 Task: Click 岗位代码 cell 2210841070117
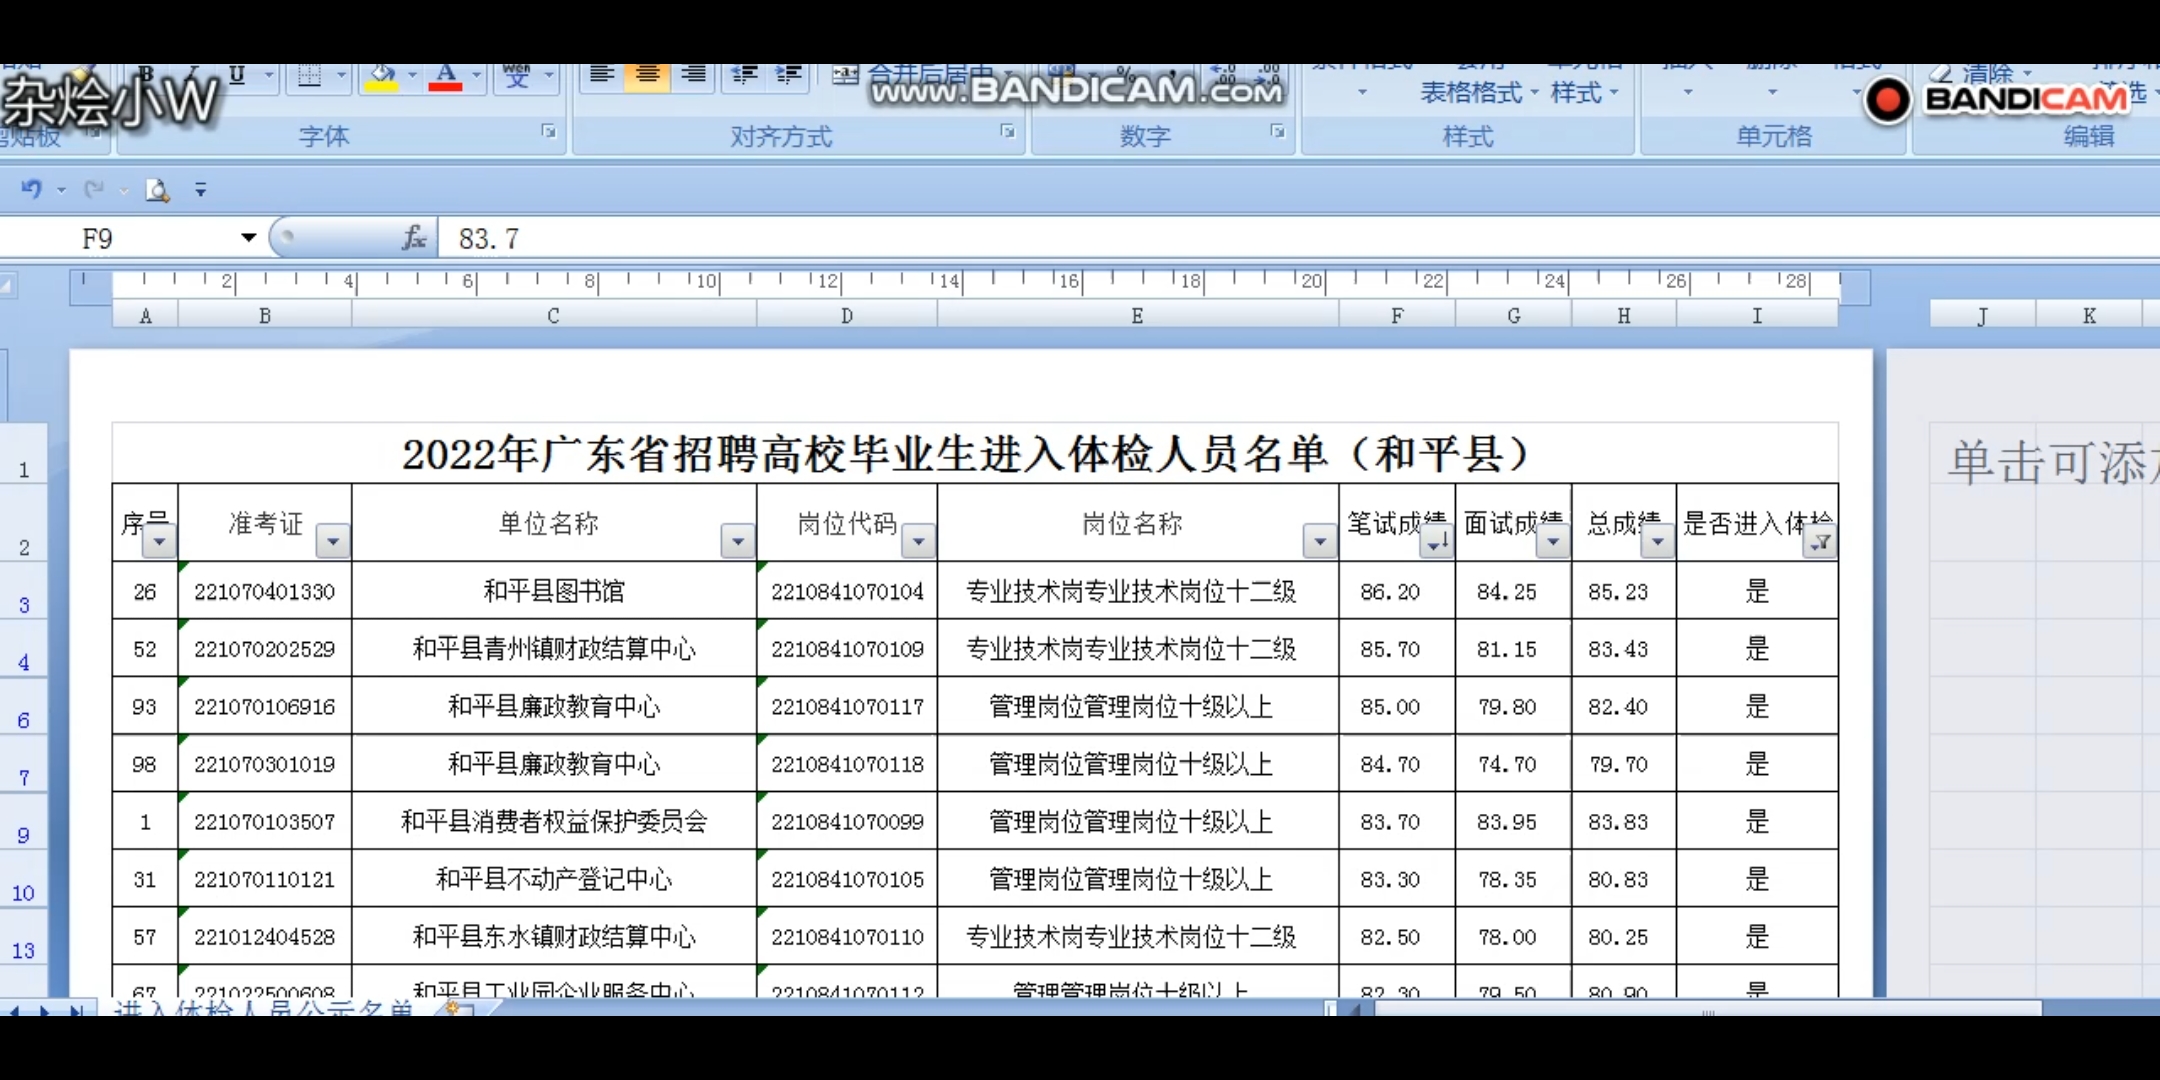click(847, 706)
